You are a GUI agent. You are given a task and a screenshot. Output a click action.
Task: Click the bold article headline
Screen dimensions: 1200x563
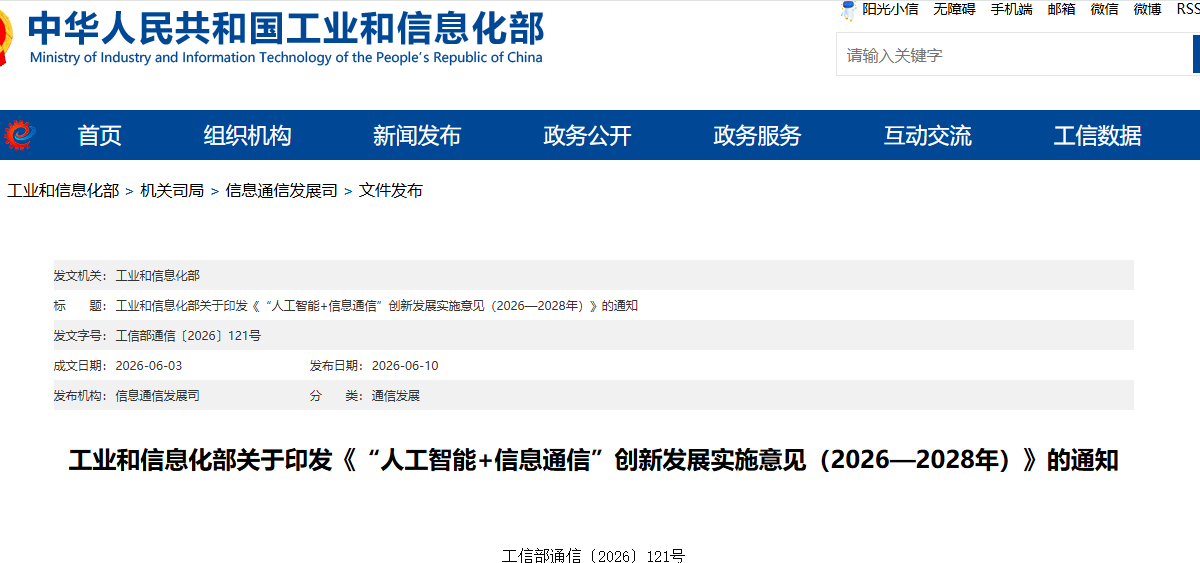click(593, 461)
